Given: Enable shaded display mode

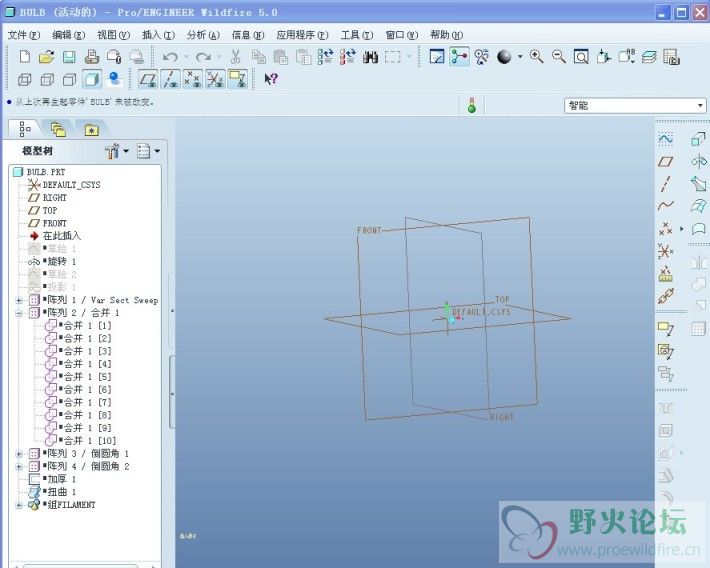Looking at the screenshot, I should click(x=92, y=80).
